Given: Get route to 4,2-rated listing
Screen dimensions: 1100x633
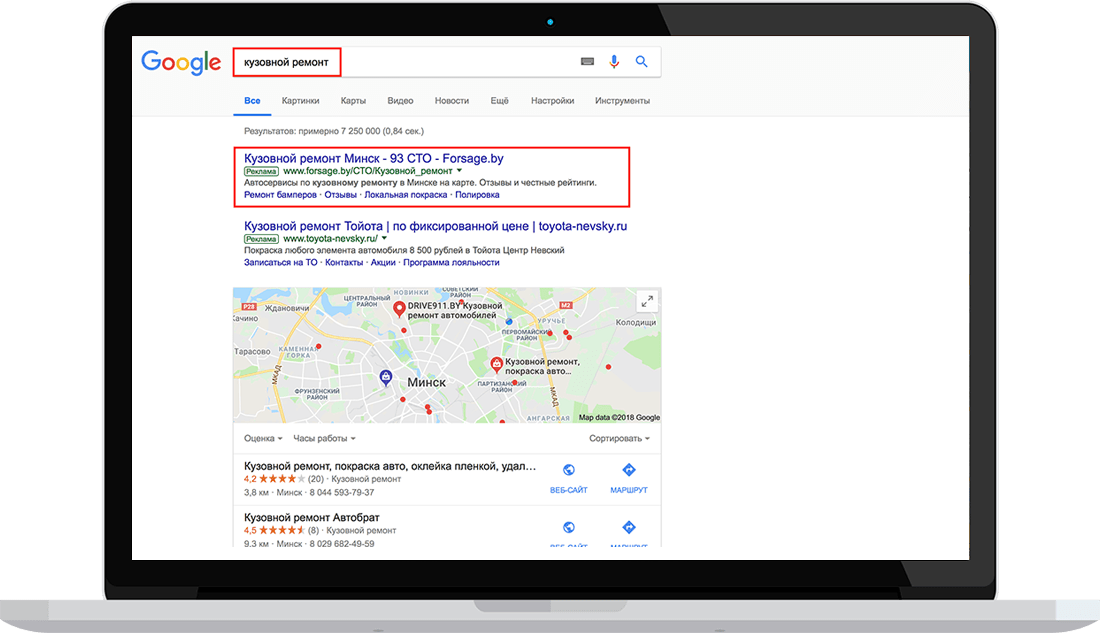Looking at the screenshot, I should point(629,470).
